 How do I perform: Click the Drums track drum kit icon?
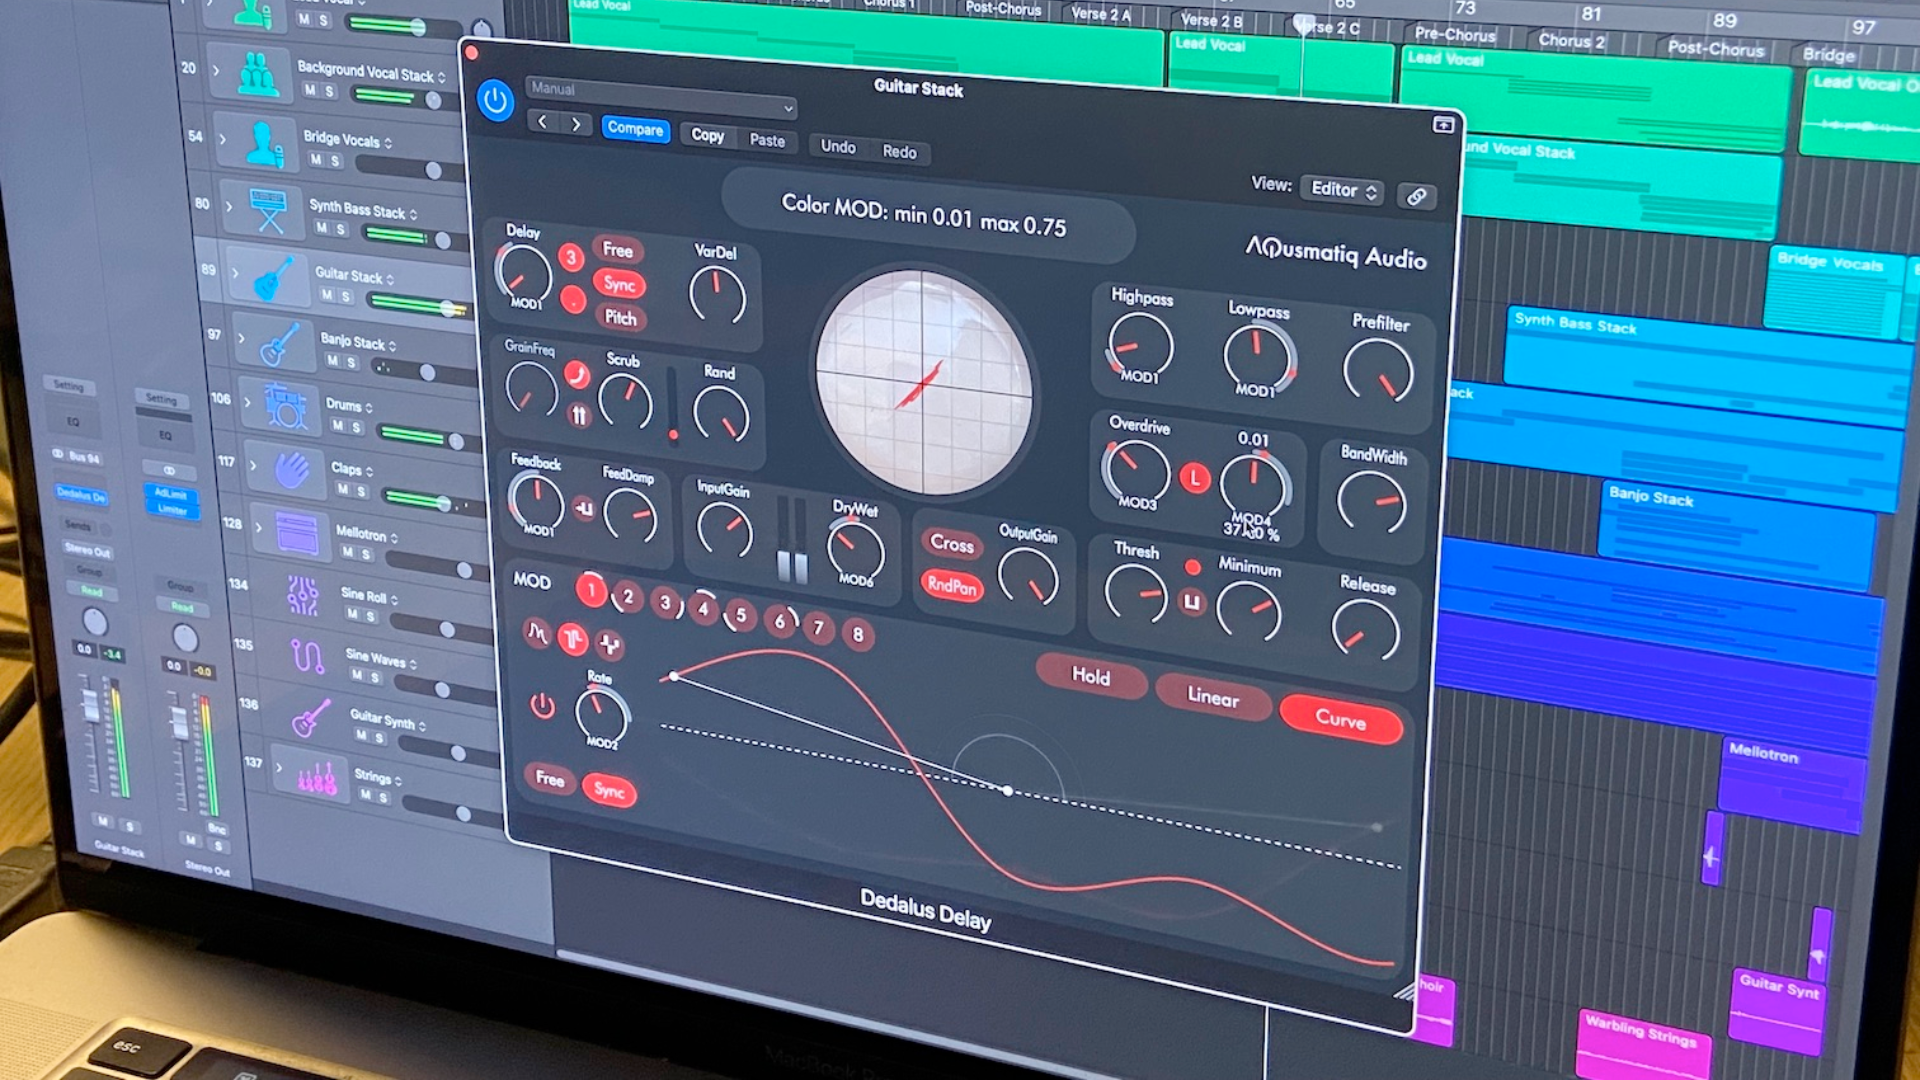pyautogui.click(x=286, y=408)
